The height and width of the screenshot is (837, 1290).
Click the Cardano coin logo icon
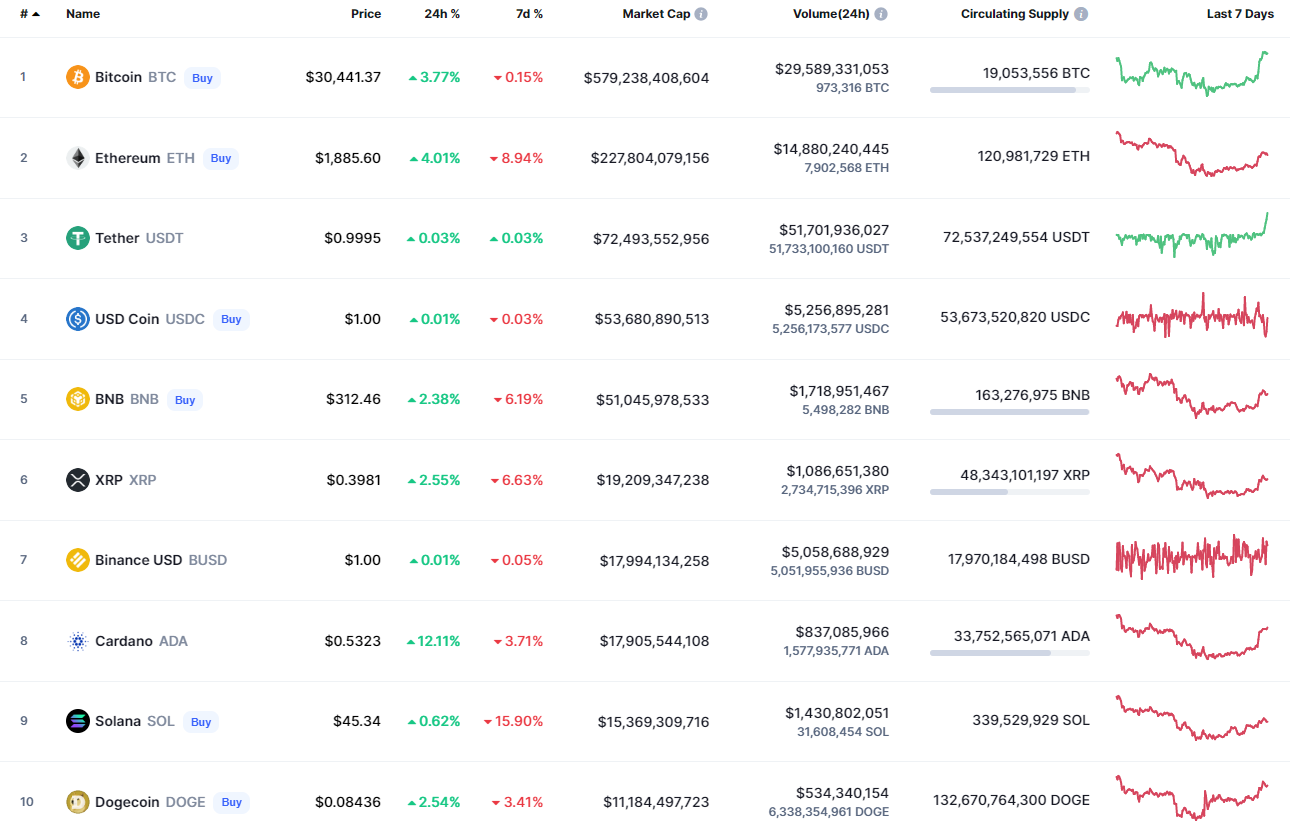tap(78, 641)
